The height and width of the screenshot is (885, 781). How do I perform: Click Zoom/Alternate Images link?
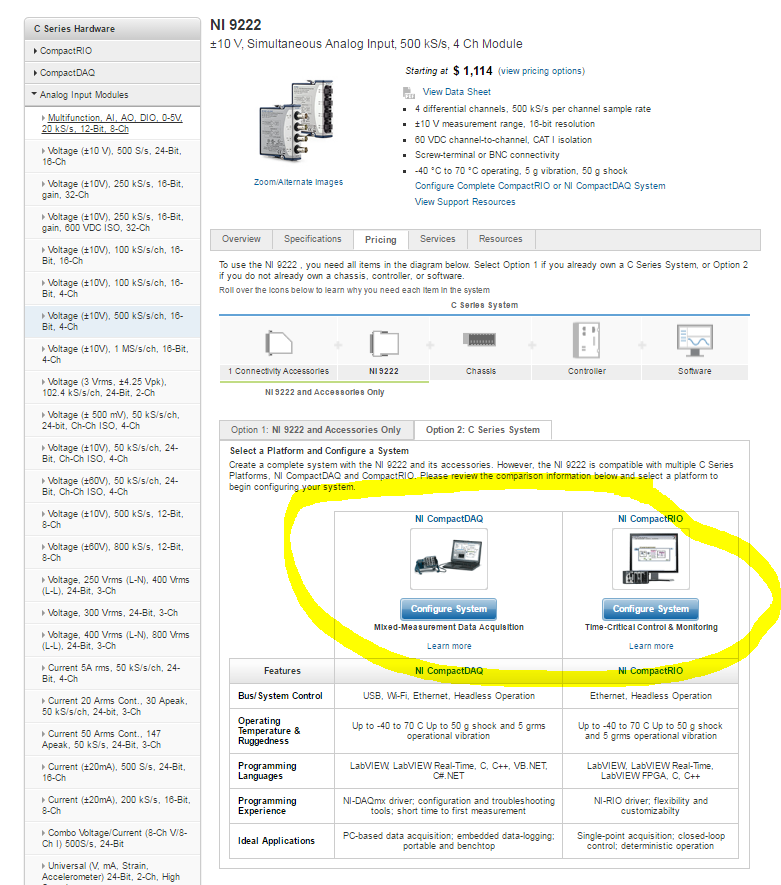pyautogui.click(x=299, y=182)
